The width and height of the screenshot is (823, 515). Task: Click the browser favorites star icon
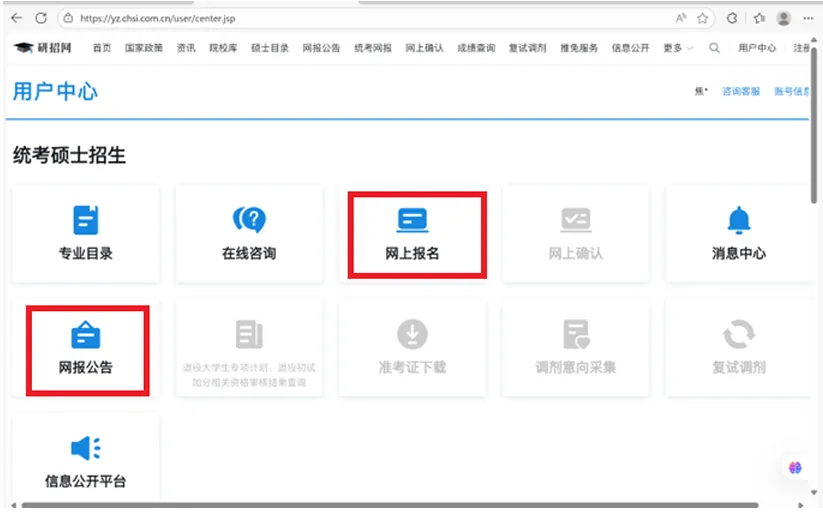coord(703,18)
